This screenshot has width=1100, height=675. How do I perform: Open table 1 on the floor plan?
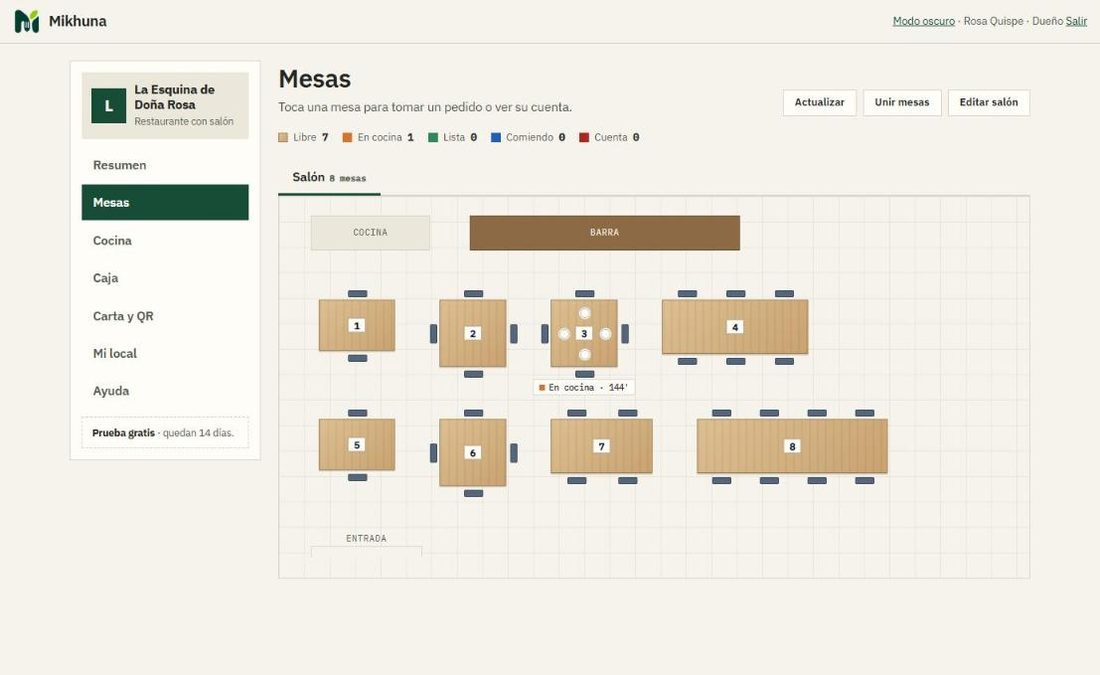point(357,326)
